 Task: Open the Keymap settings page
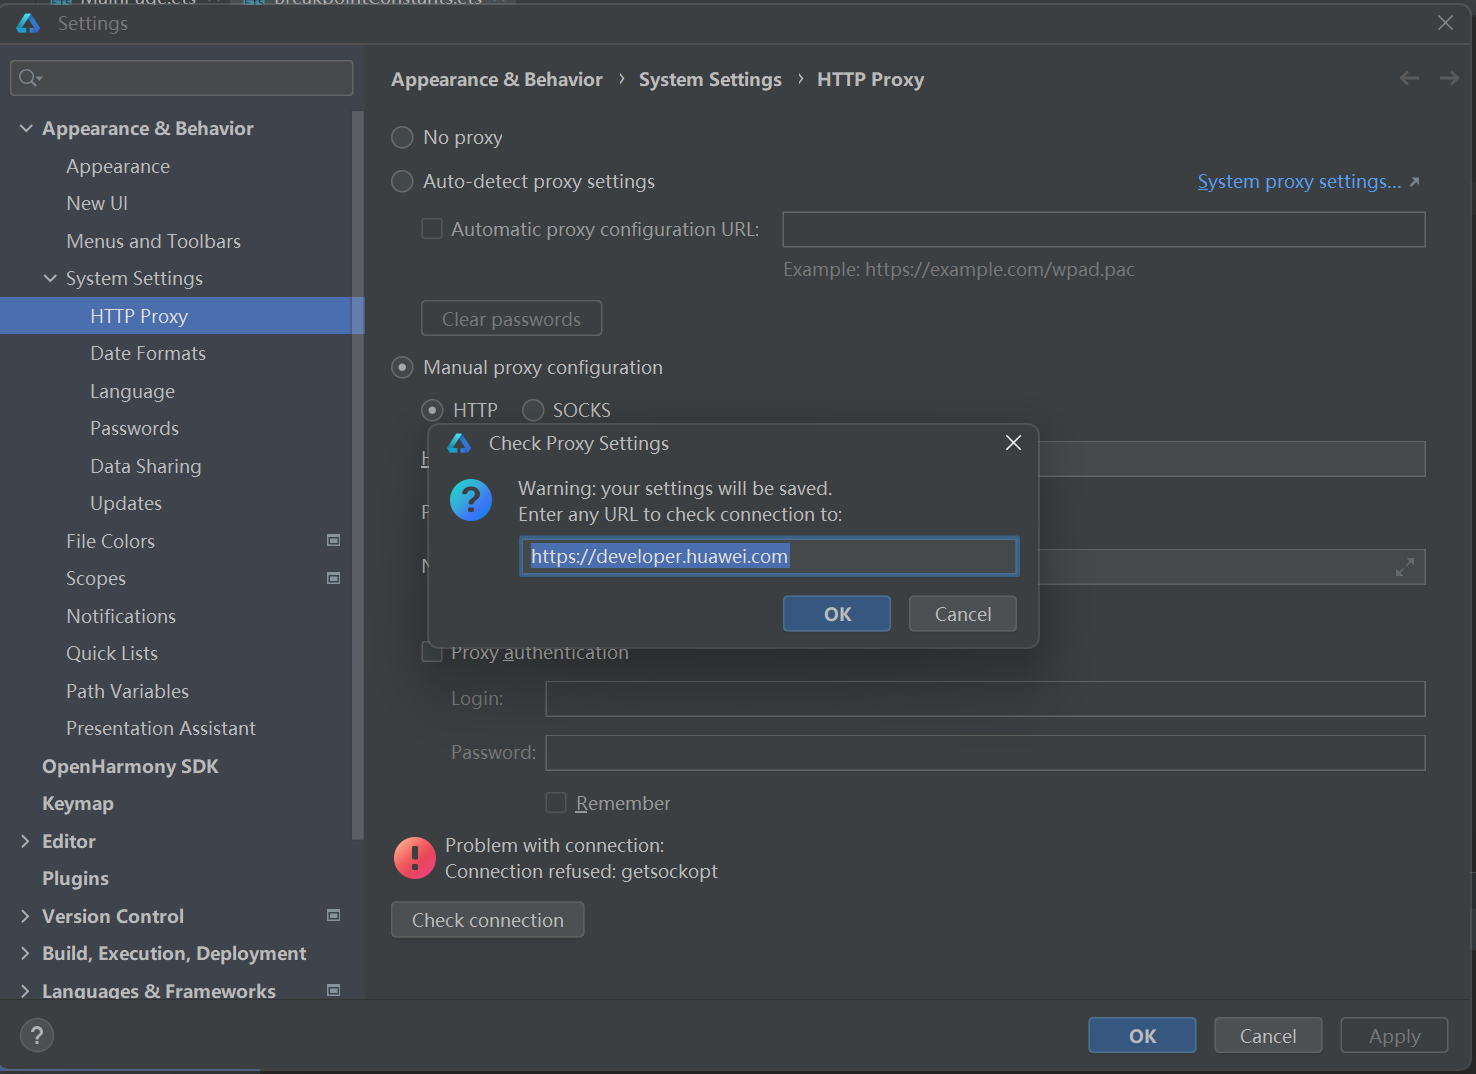[x=78, y=804]
